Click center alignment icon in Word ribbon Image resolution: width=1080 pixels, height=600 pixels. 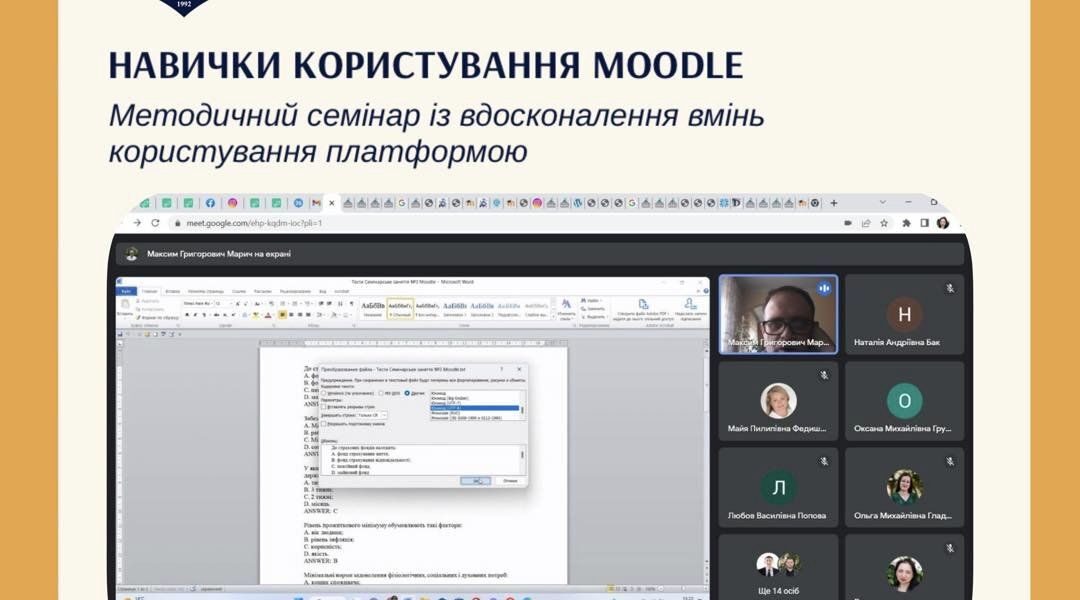[x=291, y=315]
